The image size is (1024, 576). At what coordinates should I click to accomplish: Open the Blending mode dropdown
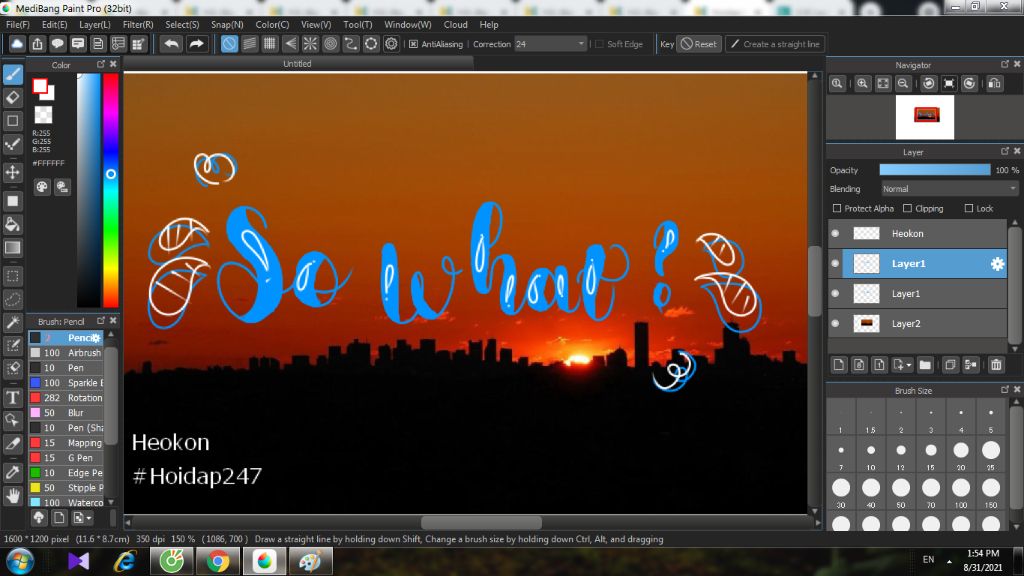tap(950, 189)
